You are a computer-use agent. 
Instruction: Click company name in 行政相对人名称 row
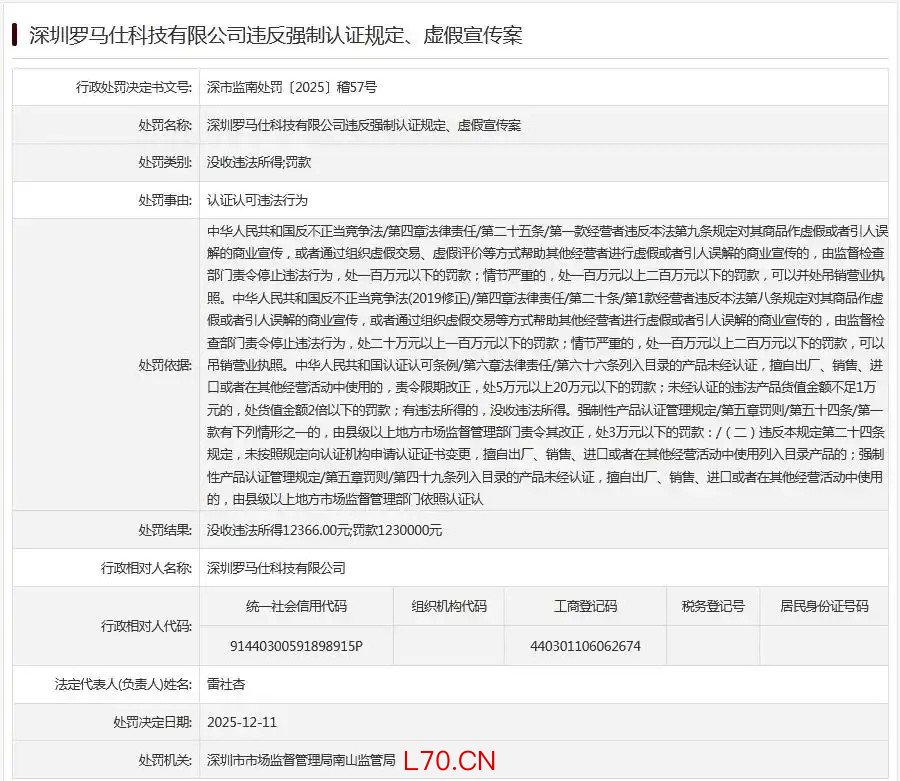click(x=276, y=567)
